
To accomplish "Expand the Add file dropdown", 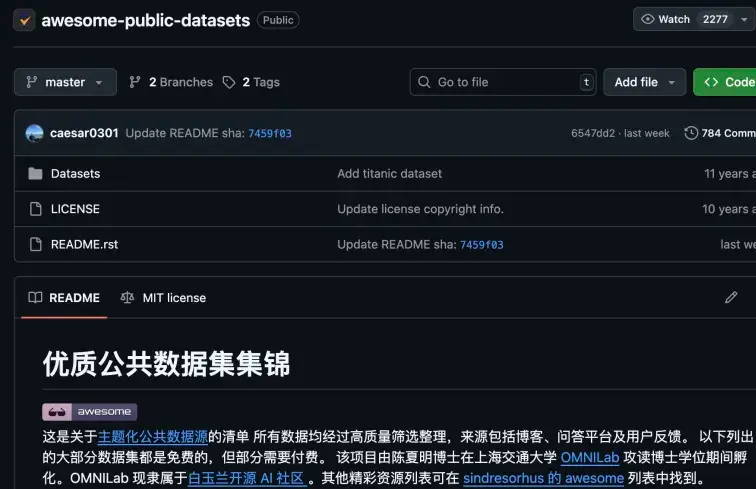I will tap(645, 82).
